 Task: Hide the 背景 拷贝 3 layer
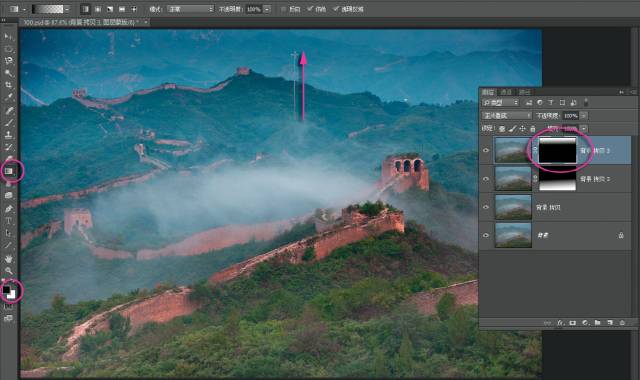[x=486, y=150]
